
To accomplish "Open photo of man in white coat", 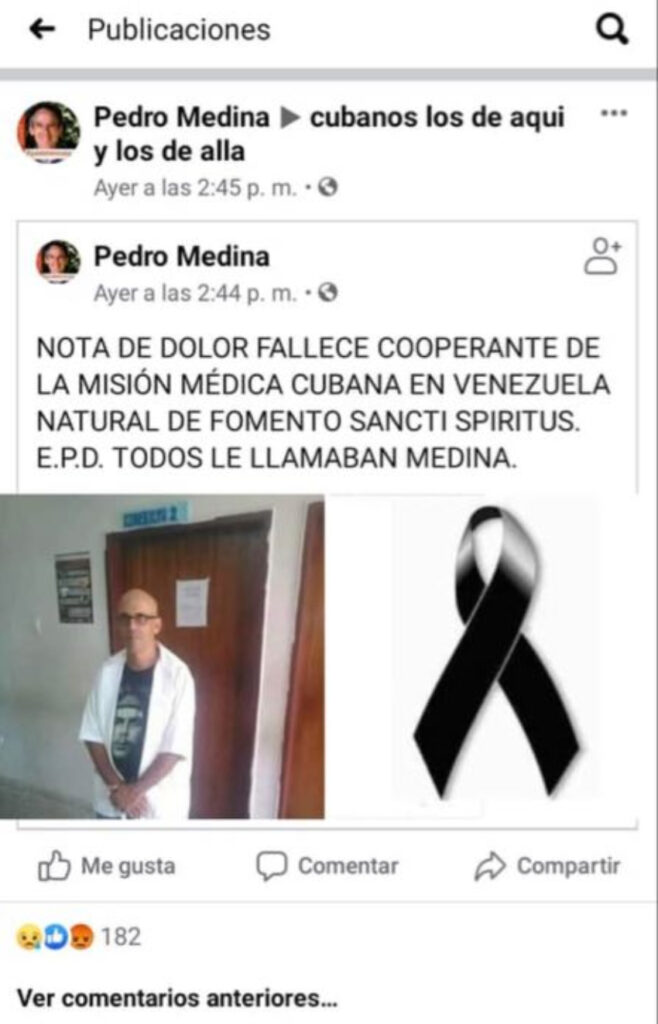I will click(162, 656).
